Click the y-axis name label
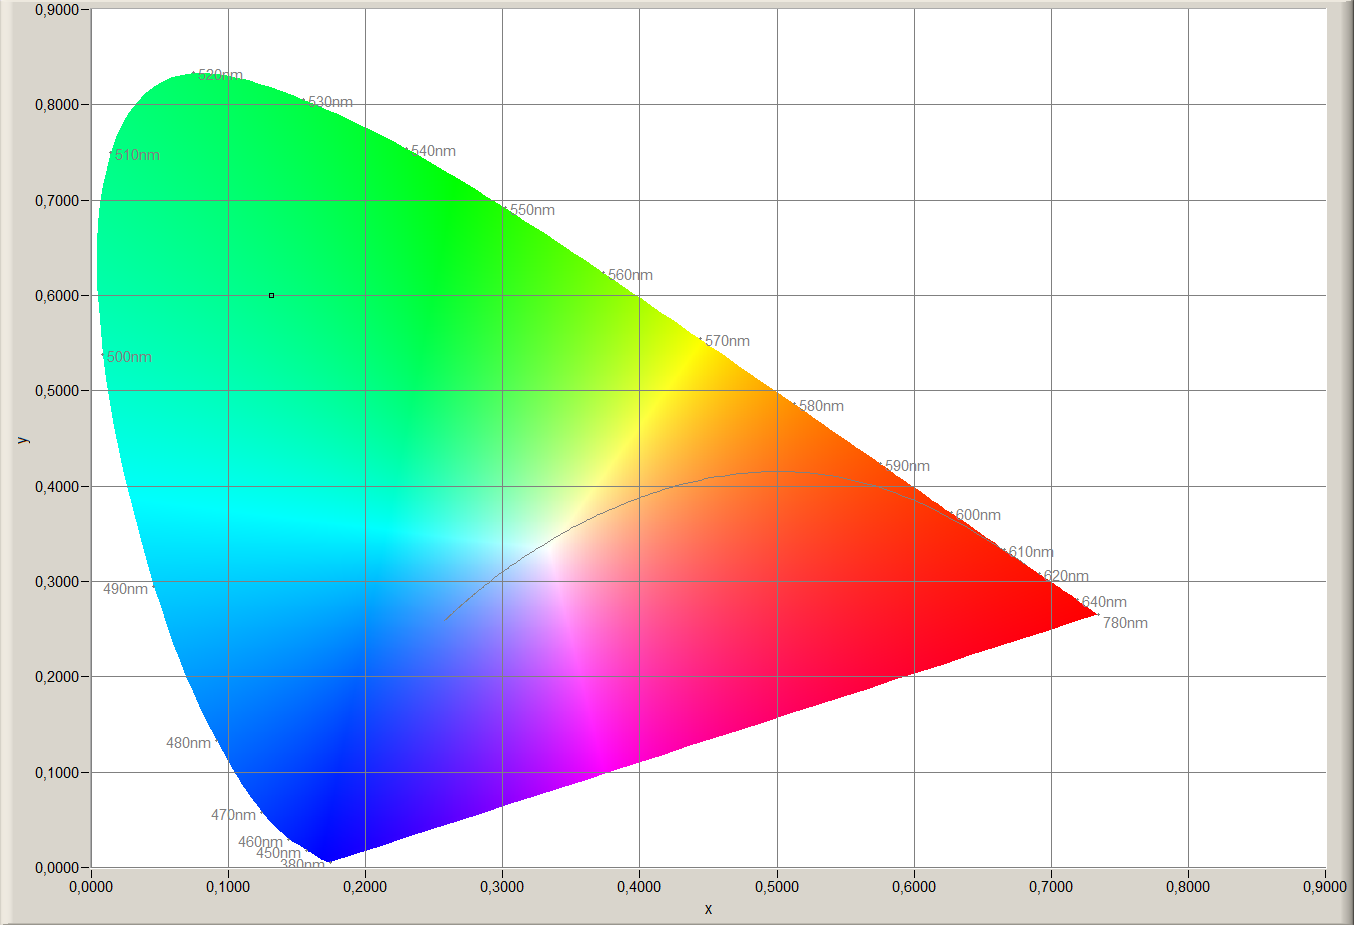The height and width of the screenshot is (925, 1354). pos(24,439)
